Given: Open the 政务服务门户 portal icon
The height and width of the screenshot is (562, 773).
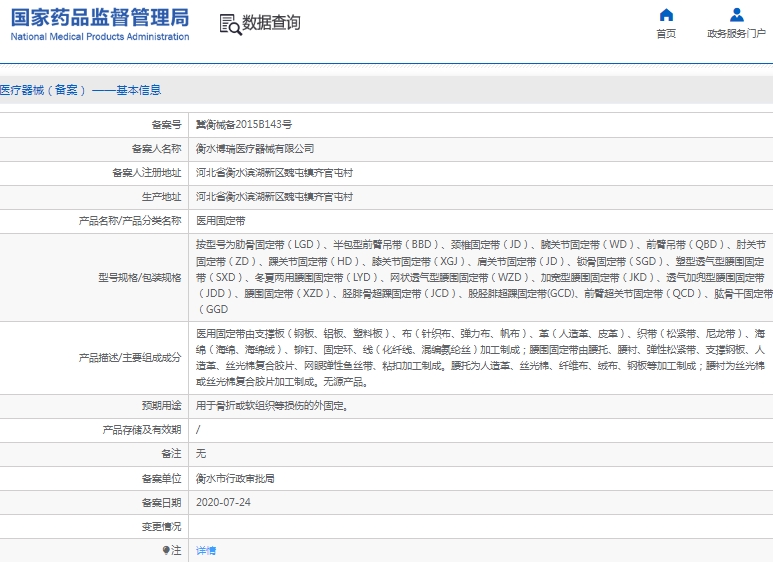Looking at the screenshot, I should tap(737, 15).
